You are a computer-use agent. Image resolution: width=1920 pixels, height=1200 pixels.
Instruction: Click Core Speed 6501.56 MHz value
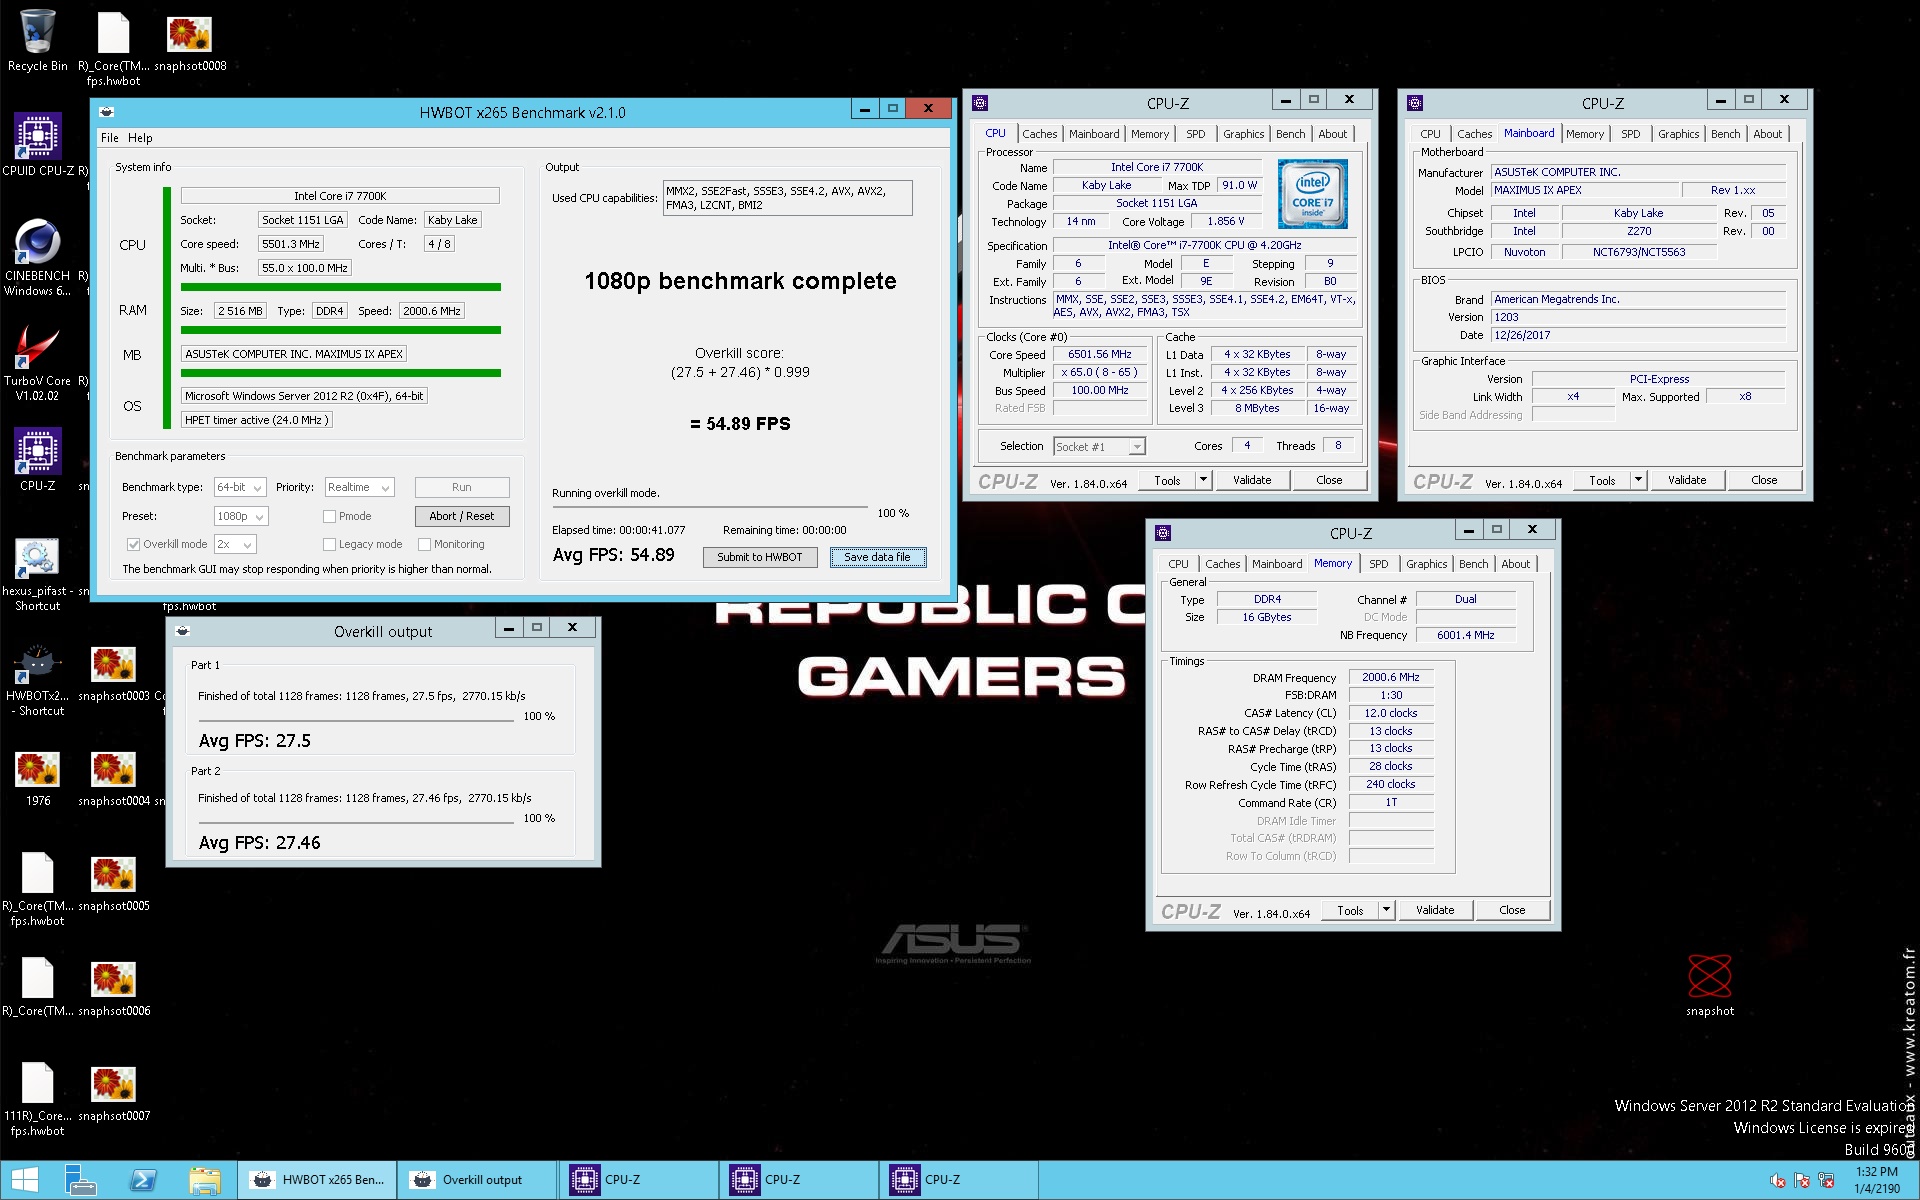tap(1099, 354)
